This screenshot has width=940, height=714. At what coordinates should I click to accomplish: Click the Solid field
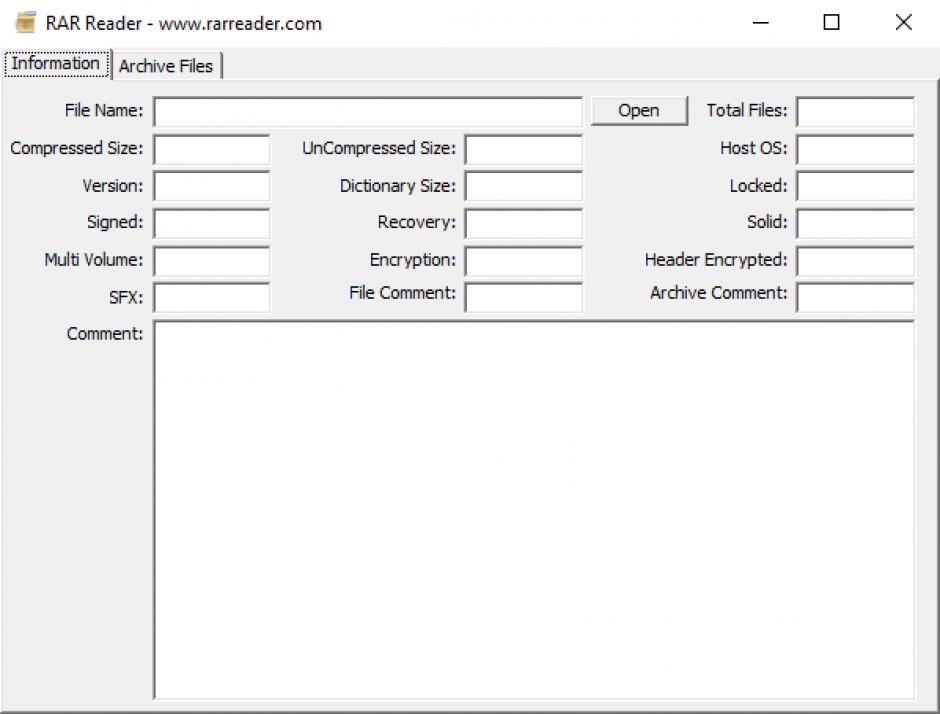tap(855, 223)
